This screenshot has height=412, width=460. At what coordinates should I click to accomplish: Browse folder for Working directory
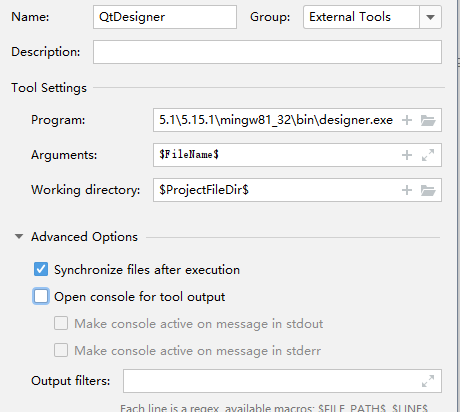(428, 190)
